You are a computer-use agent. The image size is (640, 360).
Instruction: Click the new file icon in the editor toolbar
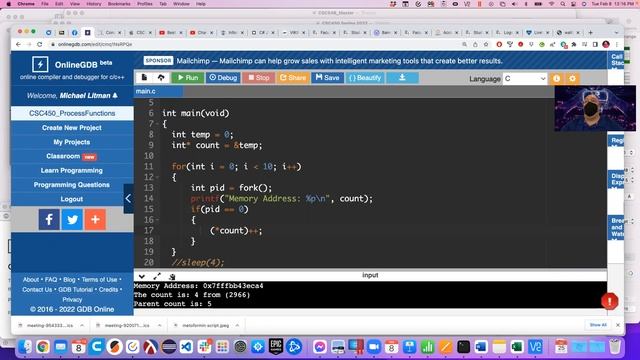point(144,78)
